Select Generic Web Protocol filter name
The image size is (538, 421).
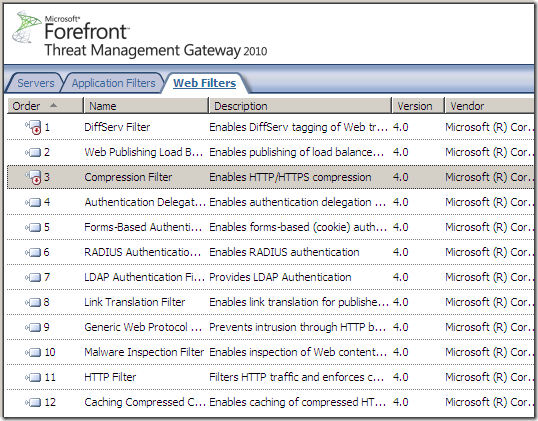tap(143, 327)
